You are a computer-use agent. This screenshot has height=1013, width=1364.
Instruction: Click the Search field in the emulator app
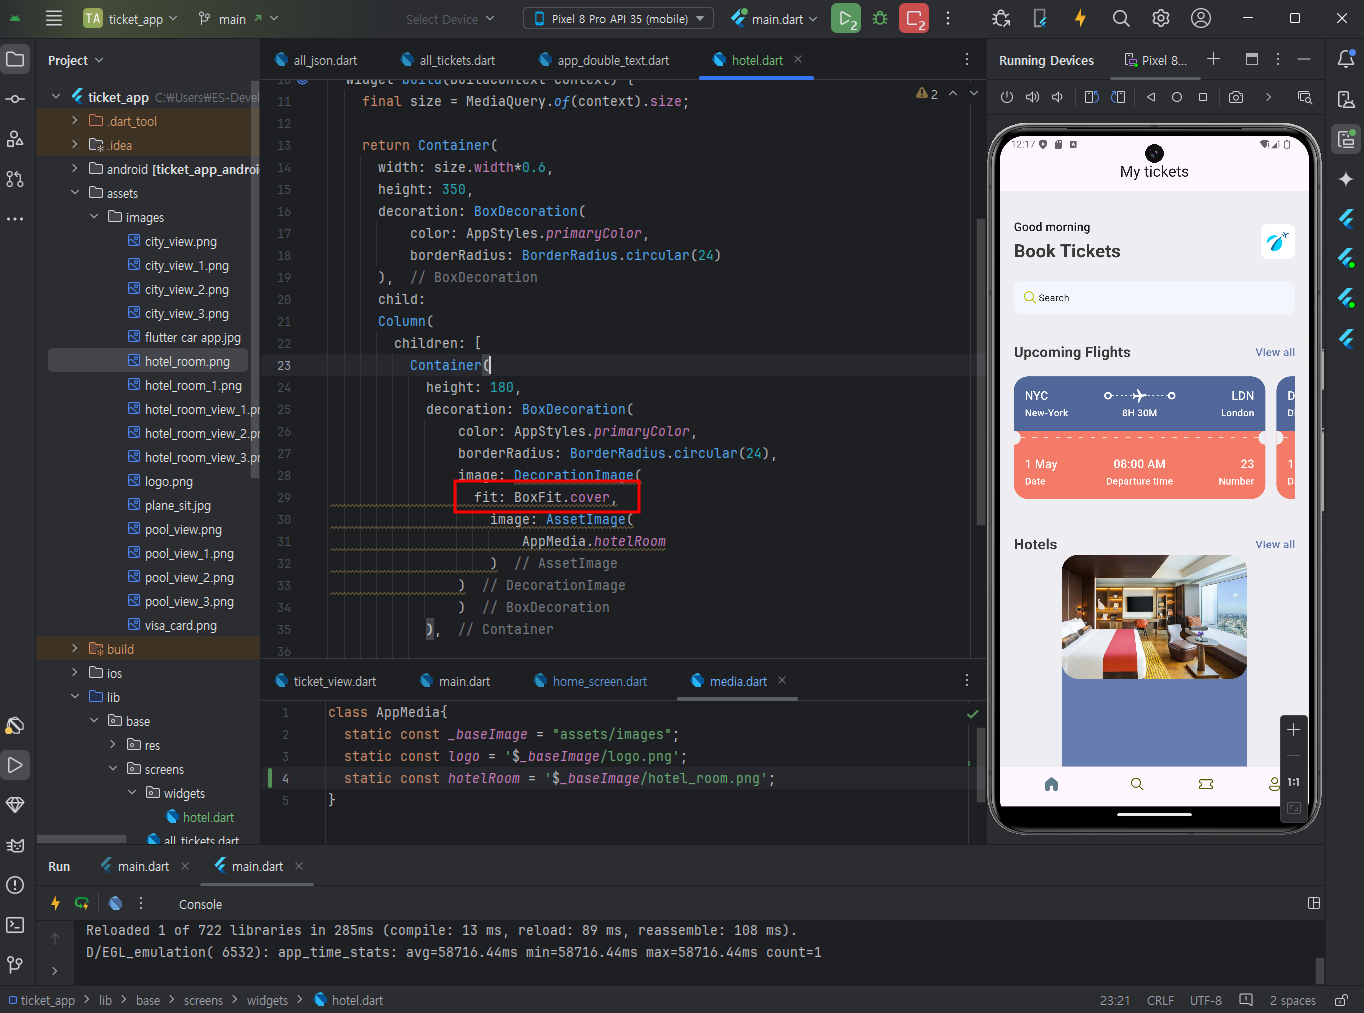coord(1154,297)
